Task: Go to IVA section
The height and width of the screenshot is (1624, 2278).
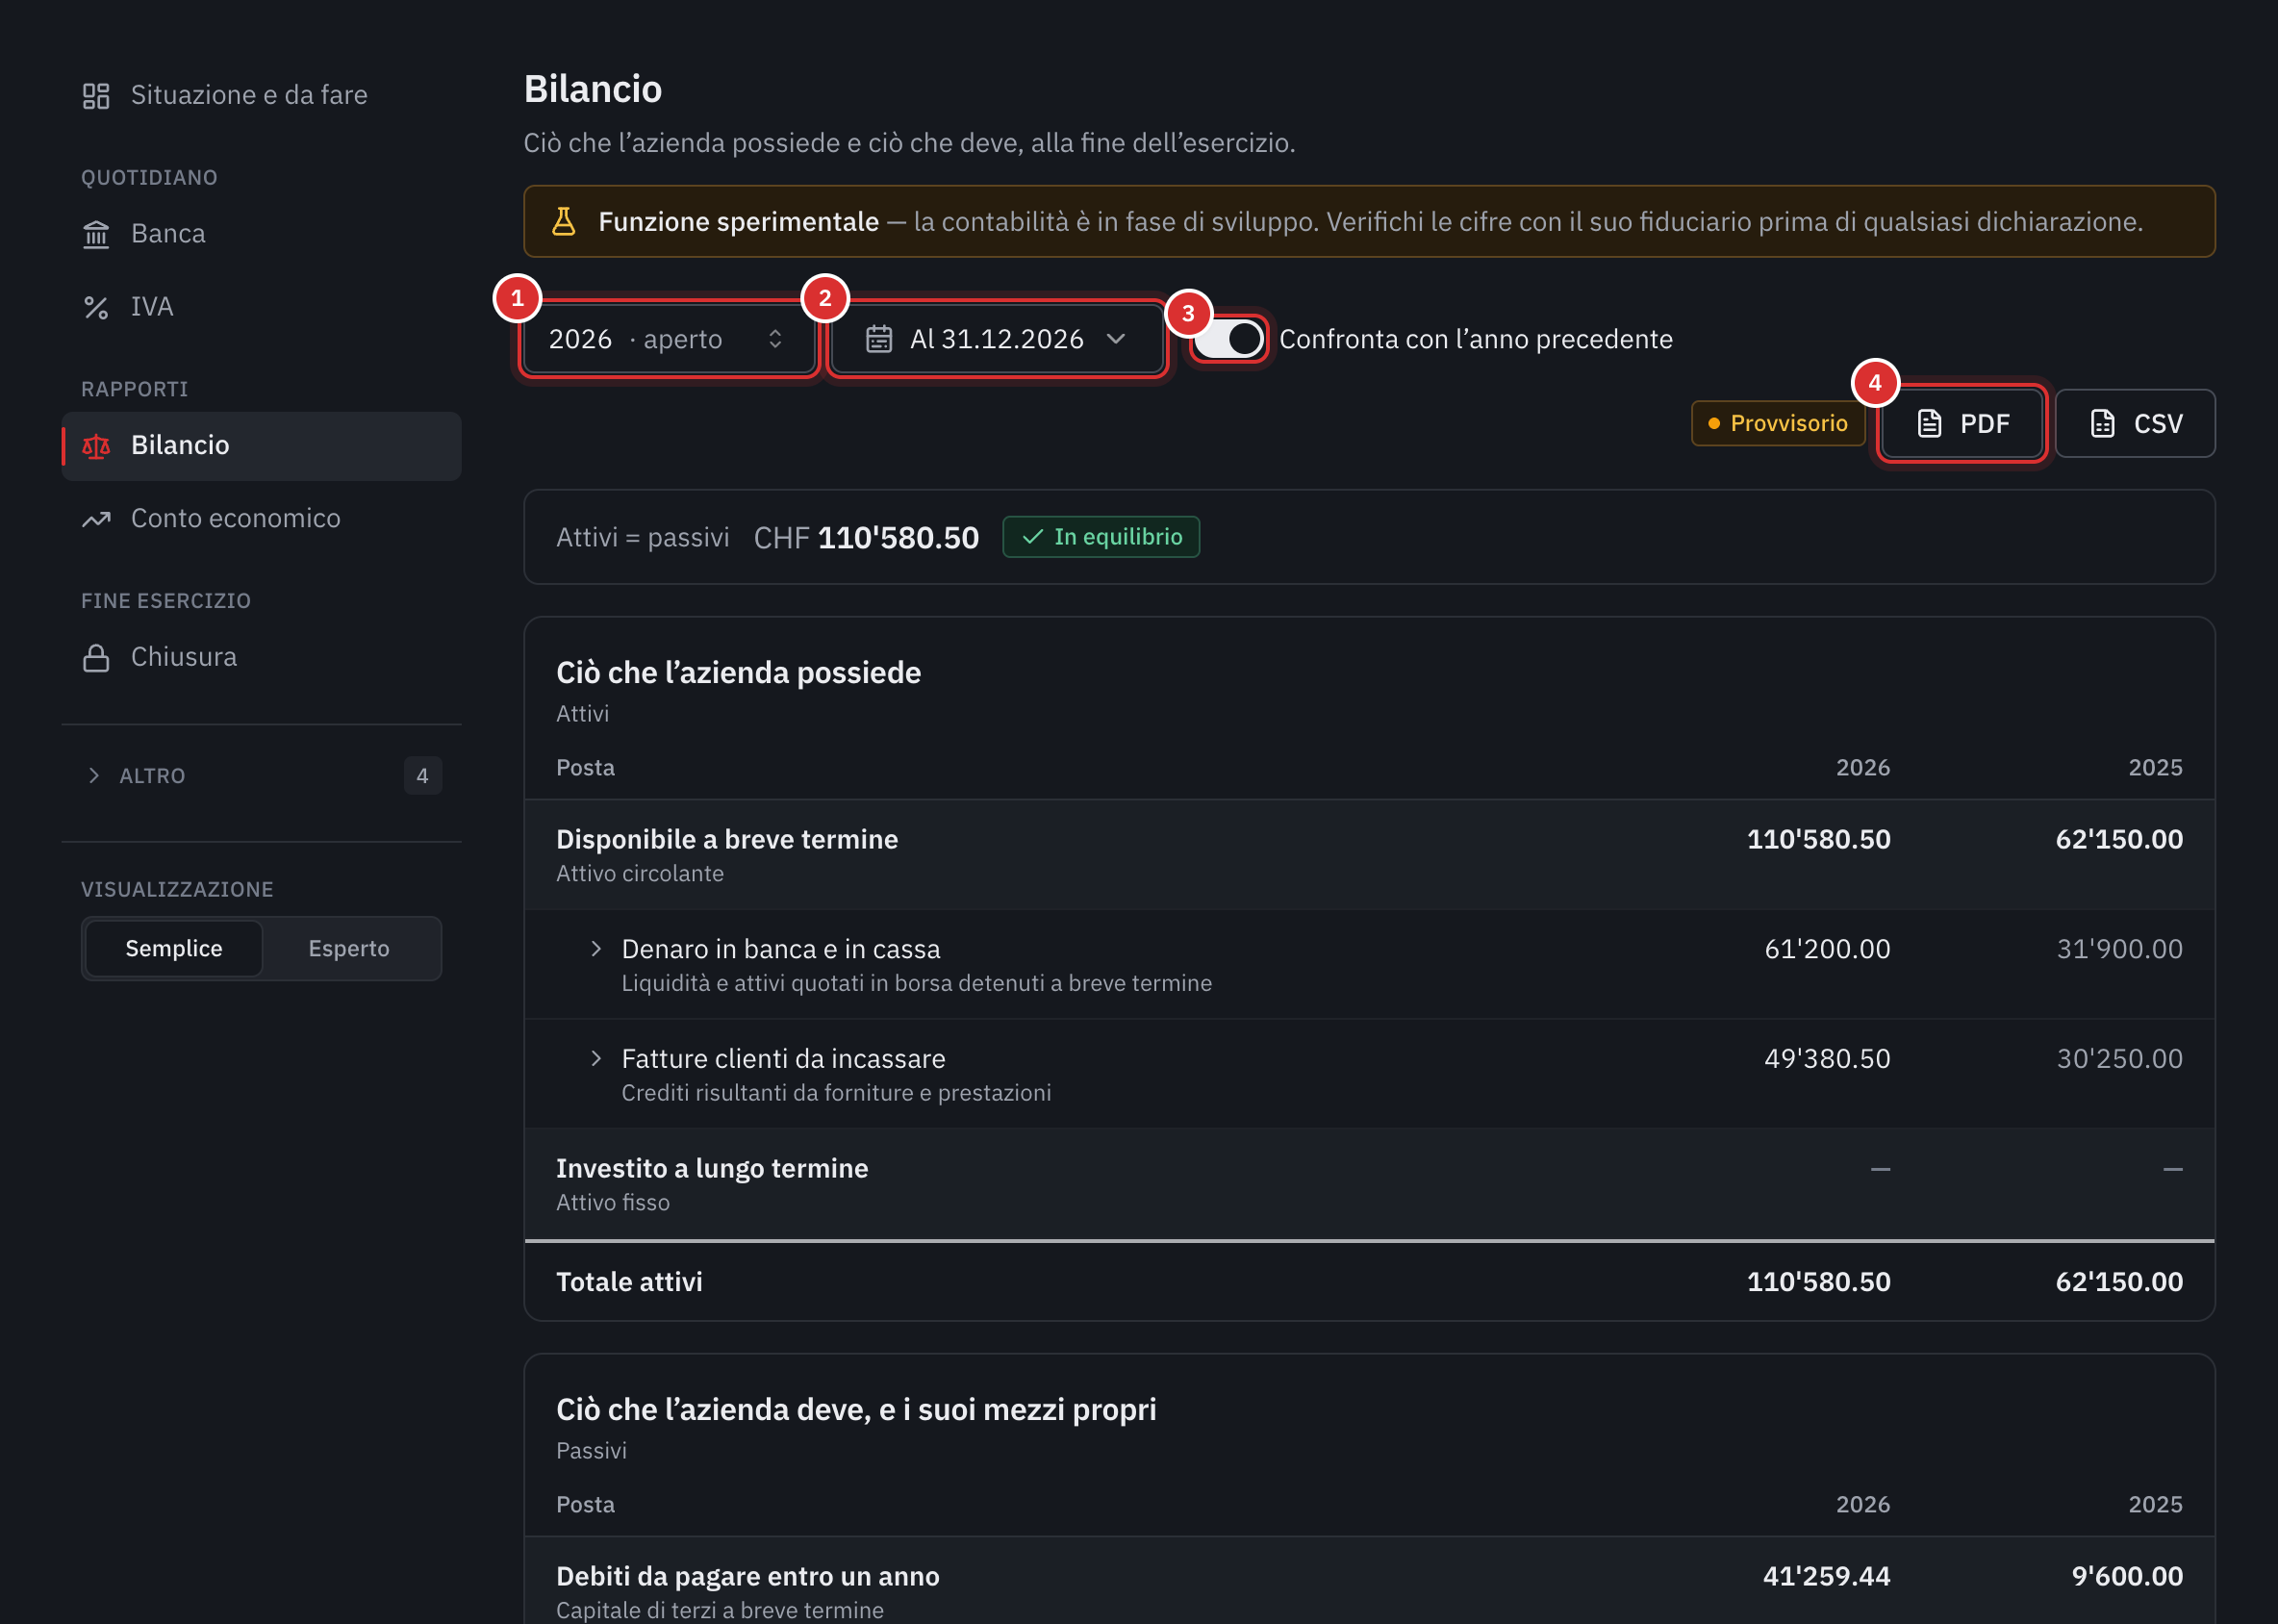Action: click(261, 307)
